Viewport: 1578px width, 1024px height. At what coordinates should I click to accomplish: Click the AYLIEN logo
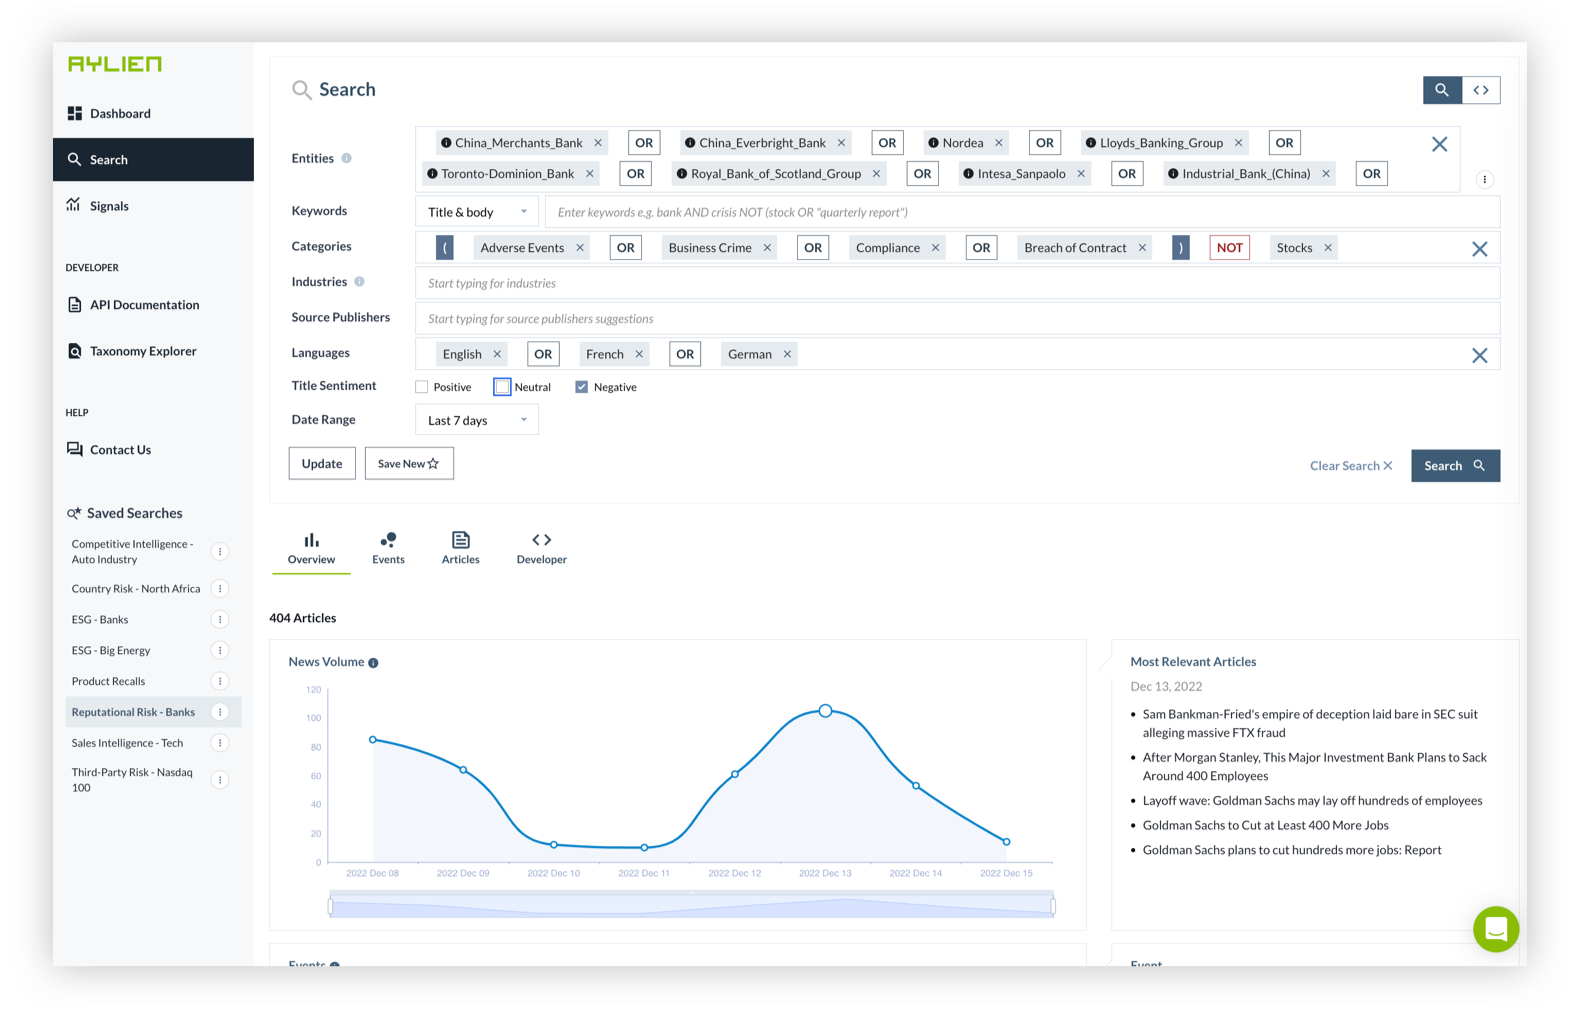coord(115,64)
